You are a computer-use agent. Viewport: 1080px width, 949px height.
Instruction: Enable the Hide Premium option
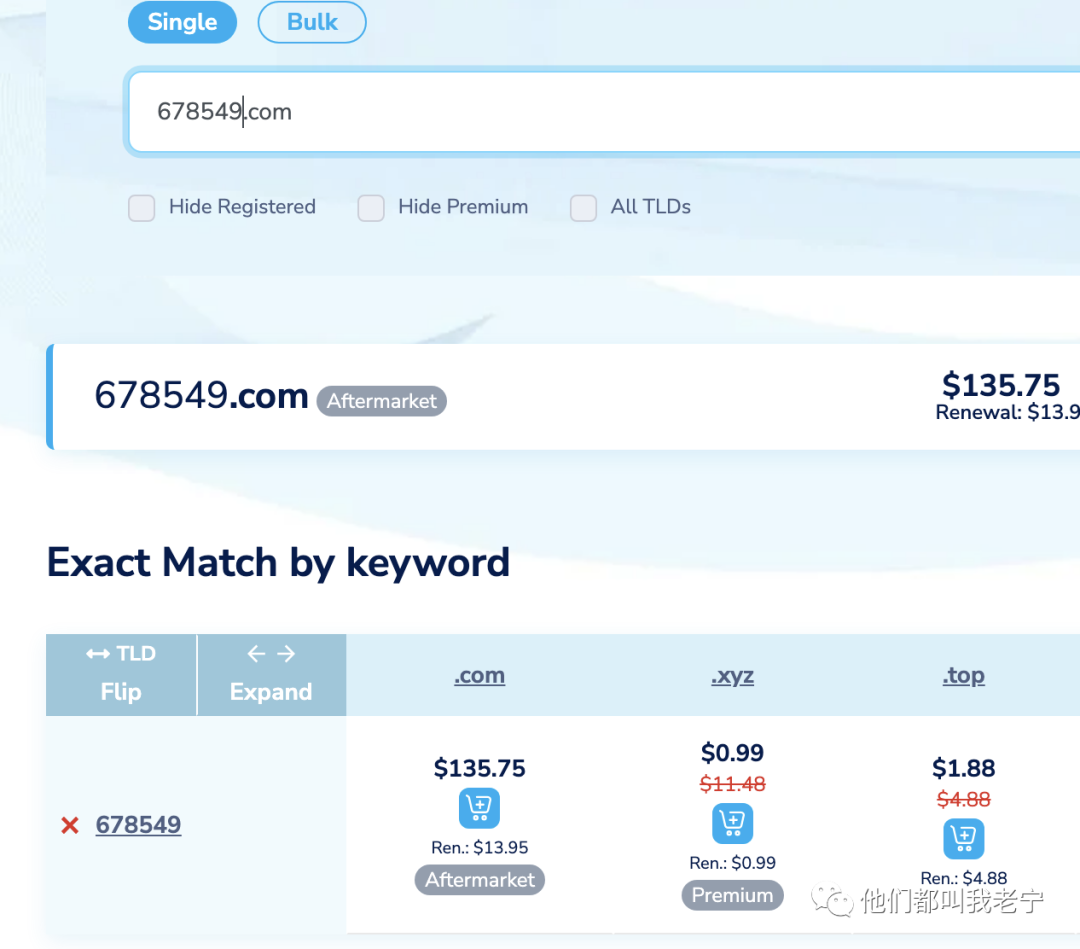click(x=371, y=208)
